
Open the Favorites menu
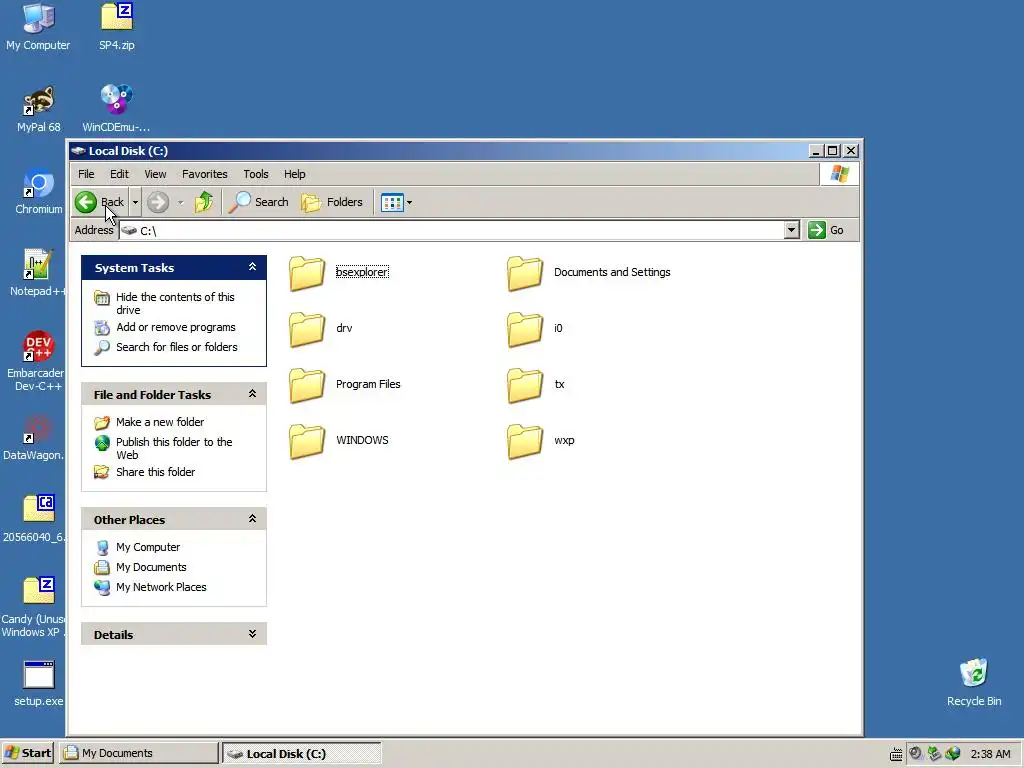tap(204, 174)
